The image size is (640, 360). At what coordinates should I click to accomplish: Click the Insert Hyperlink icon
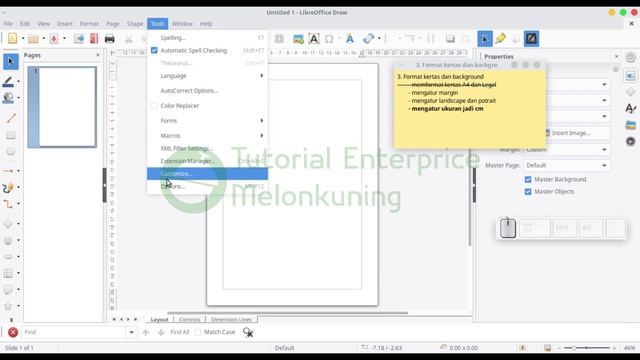(368, 39)
